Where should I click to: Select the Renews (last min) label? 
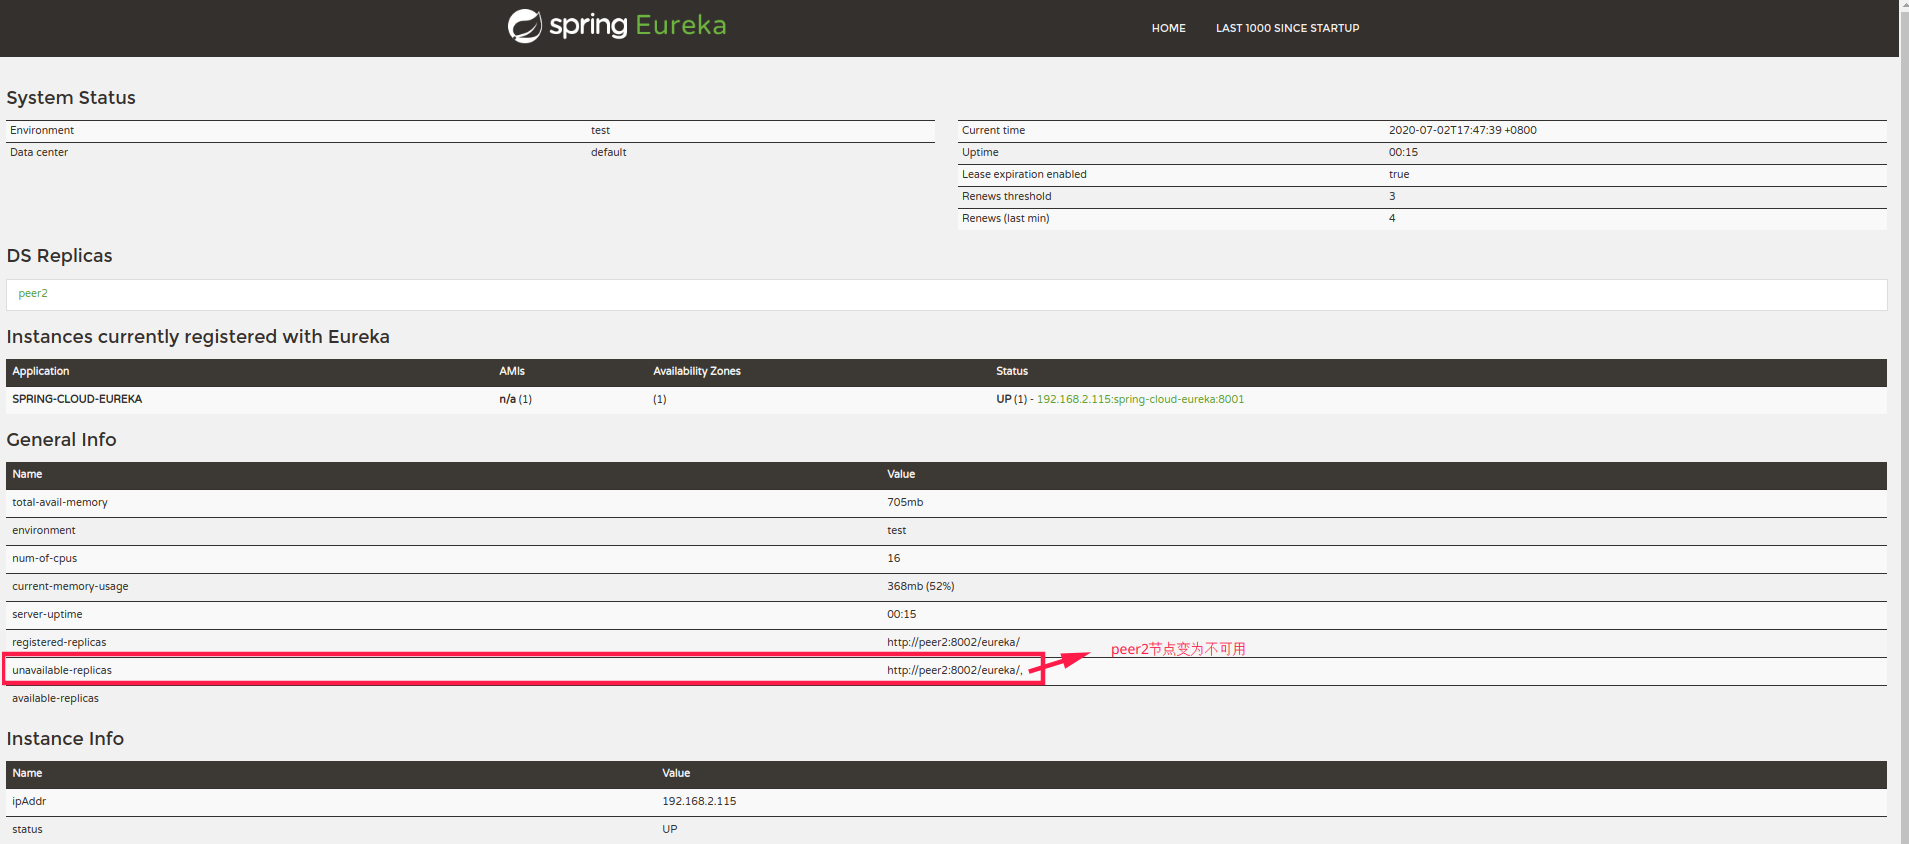[1005, 218]
